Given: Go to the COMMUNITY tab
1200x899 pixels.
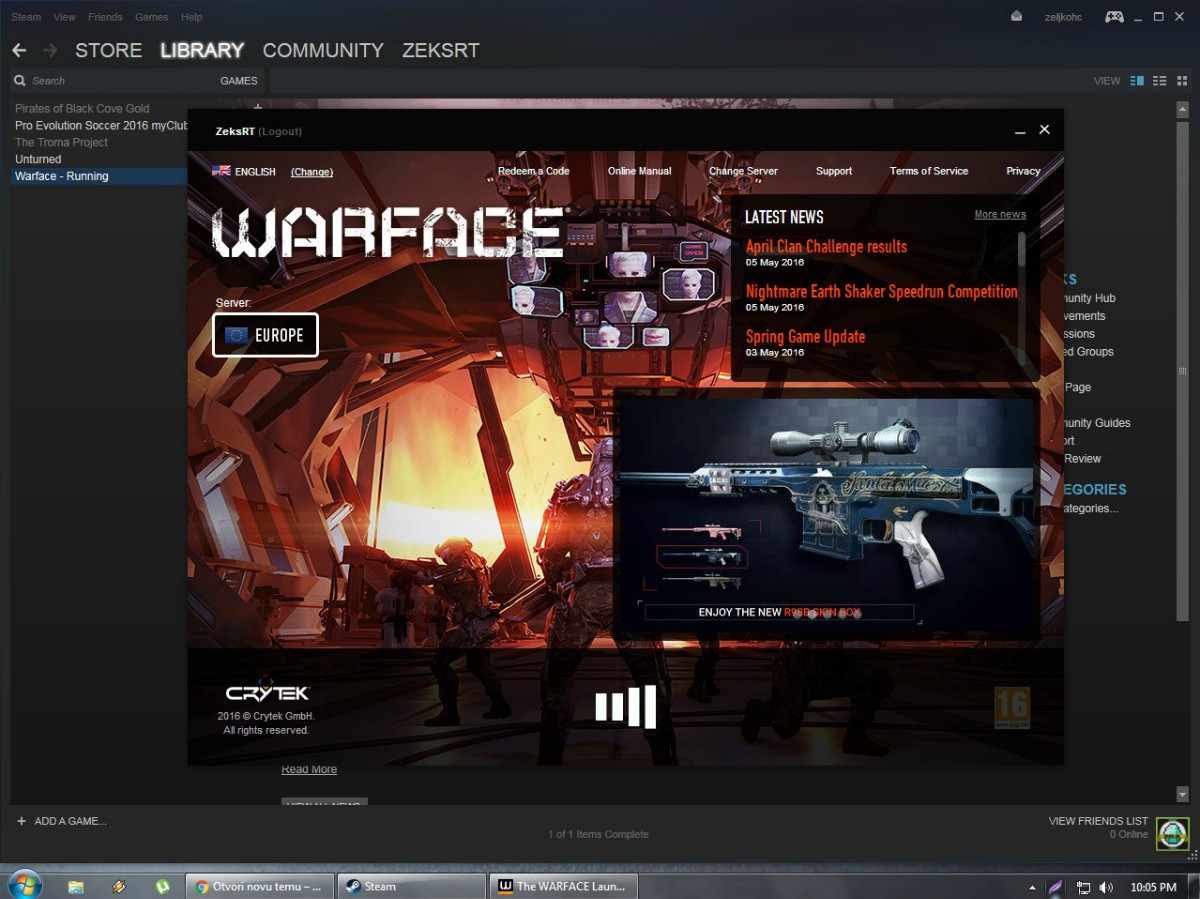Looking at the screenshot, I should [323, 50].
